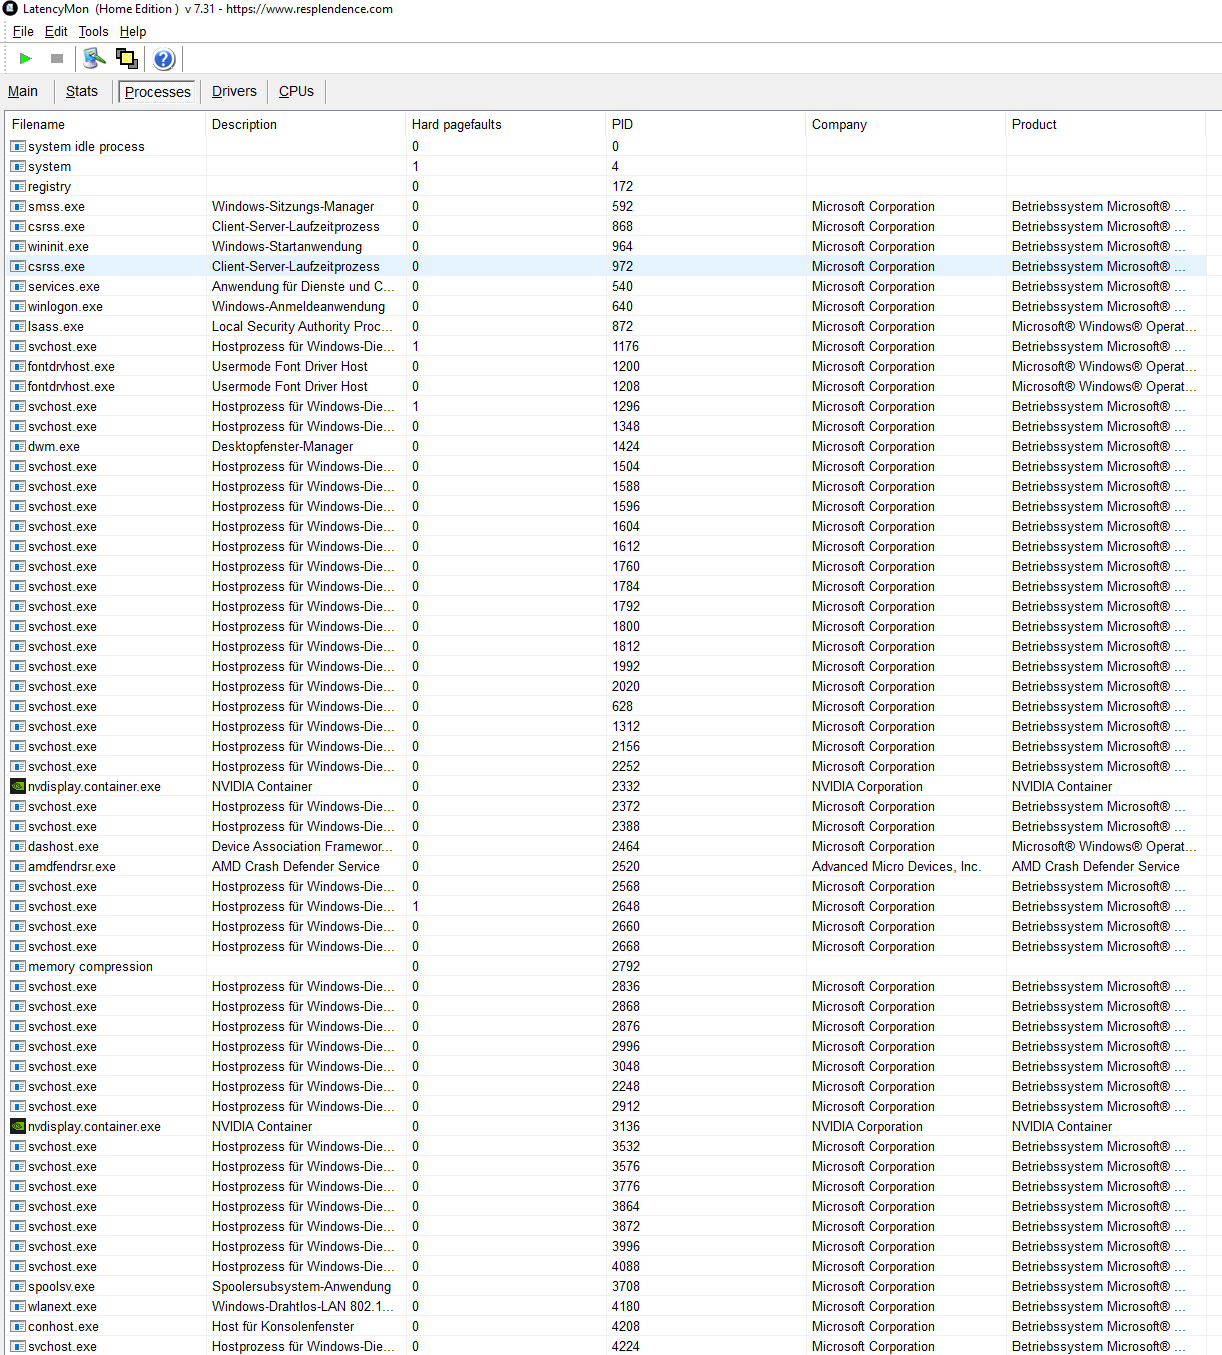Sort by the Description column header

[306, 124]
